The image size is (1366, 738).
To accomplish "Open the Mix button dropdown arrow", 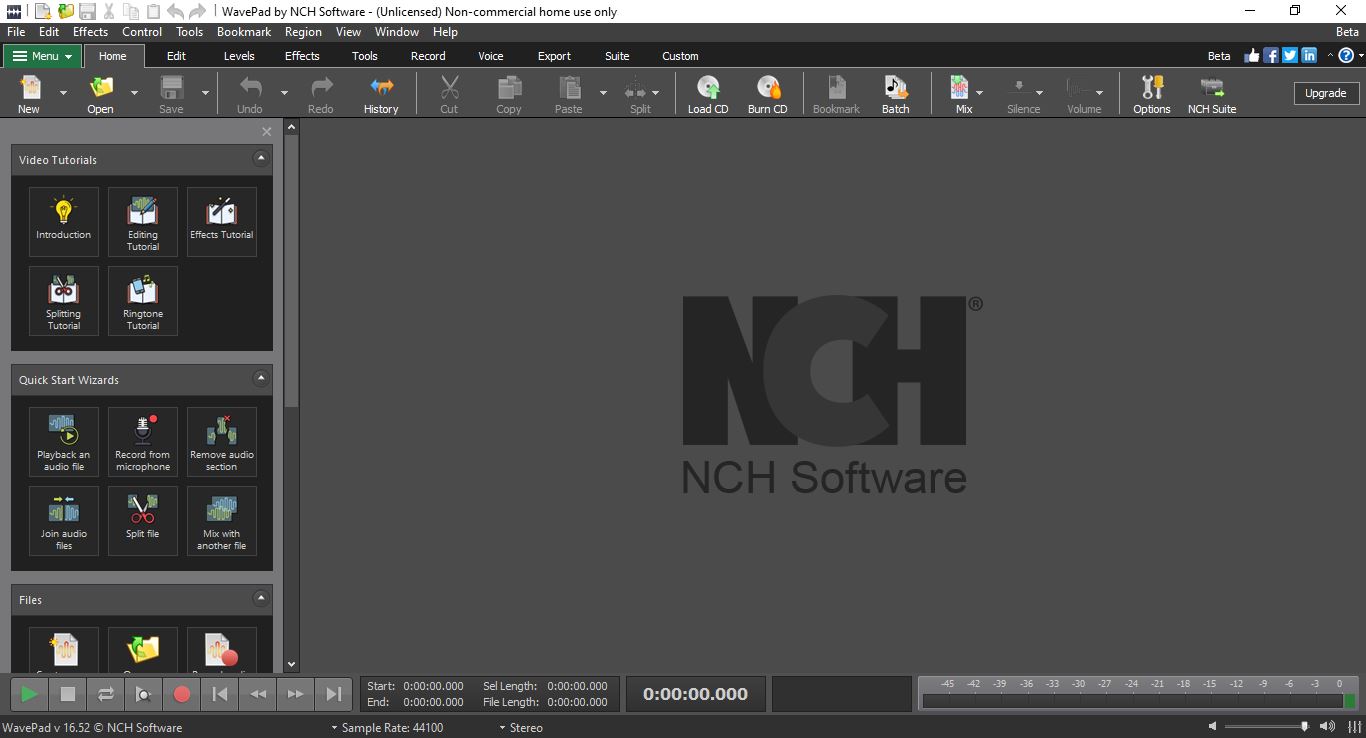I will [980, 93].
